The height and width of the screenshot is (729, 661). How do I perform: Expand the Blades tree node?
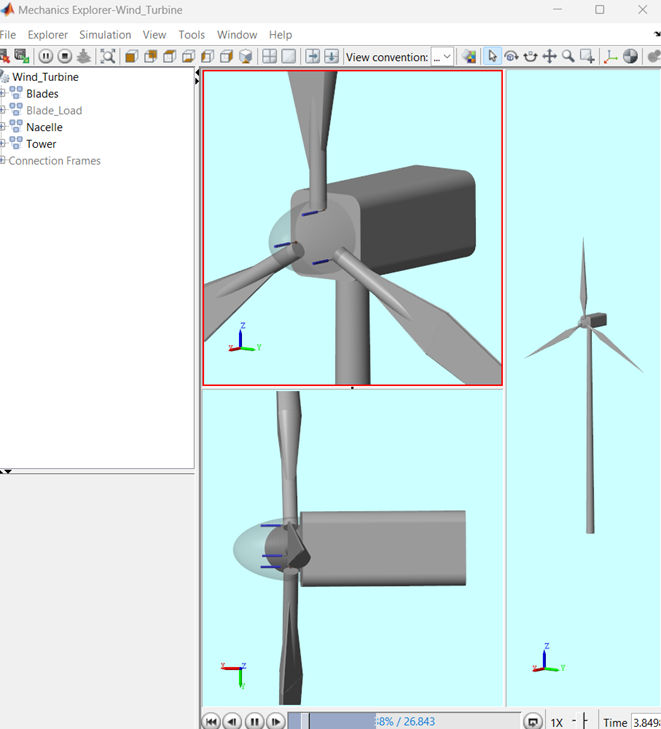click(x=3, y=93)
